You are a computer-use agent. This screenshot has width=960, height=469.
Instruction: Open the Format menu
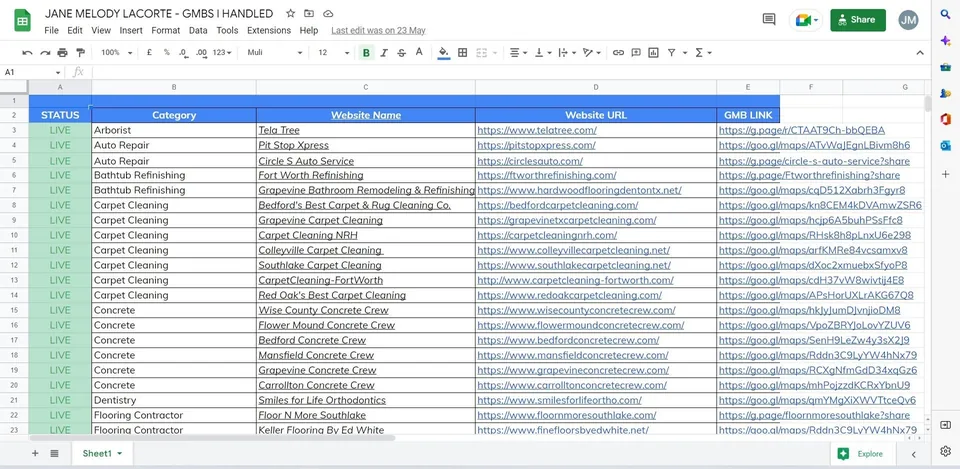pos(166,30)
